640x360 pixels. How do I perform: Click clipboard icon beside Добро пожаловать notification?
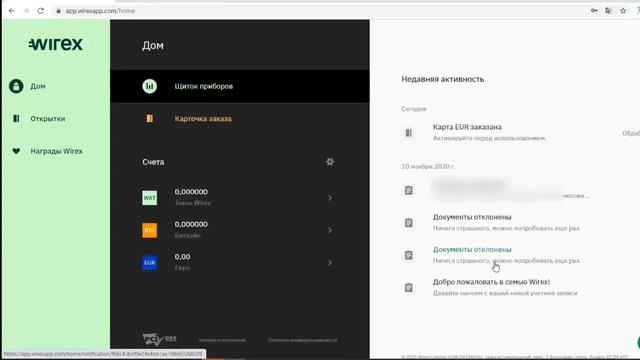[409, 287]
